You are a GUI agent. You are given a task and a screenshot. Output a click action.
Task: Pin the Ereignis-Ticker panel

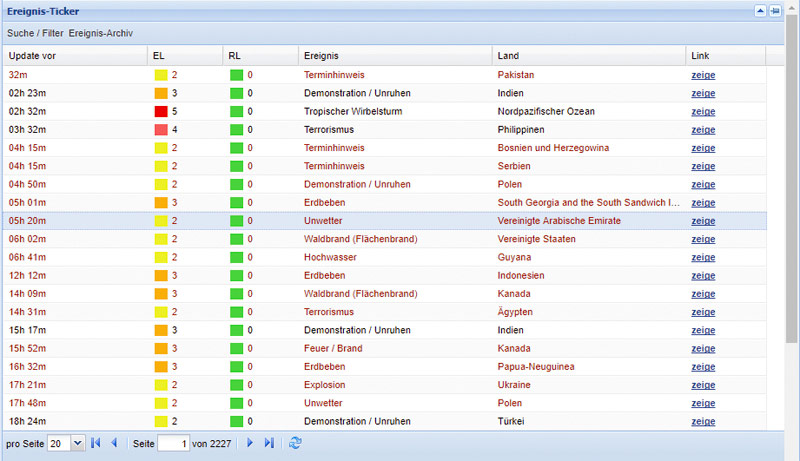tap(775, 11)
